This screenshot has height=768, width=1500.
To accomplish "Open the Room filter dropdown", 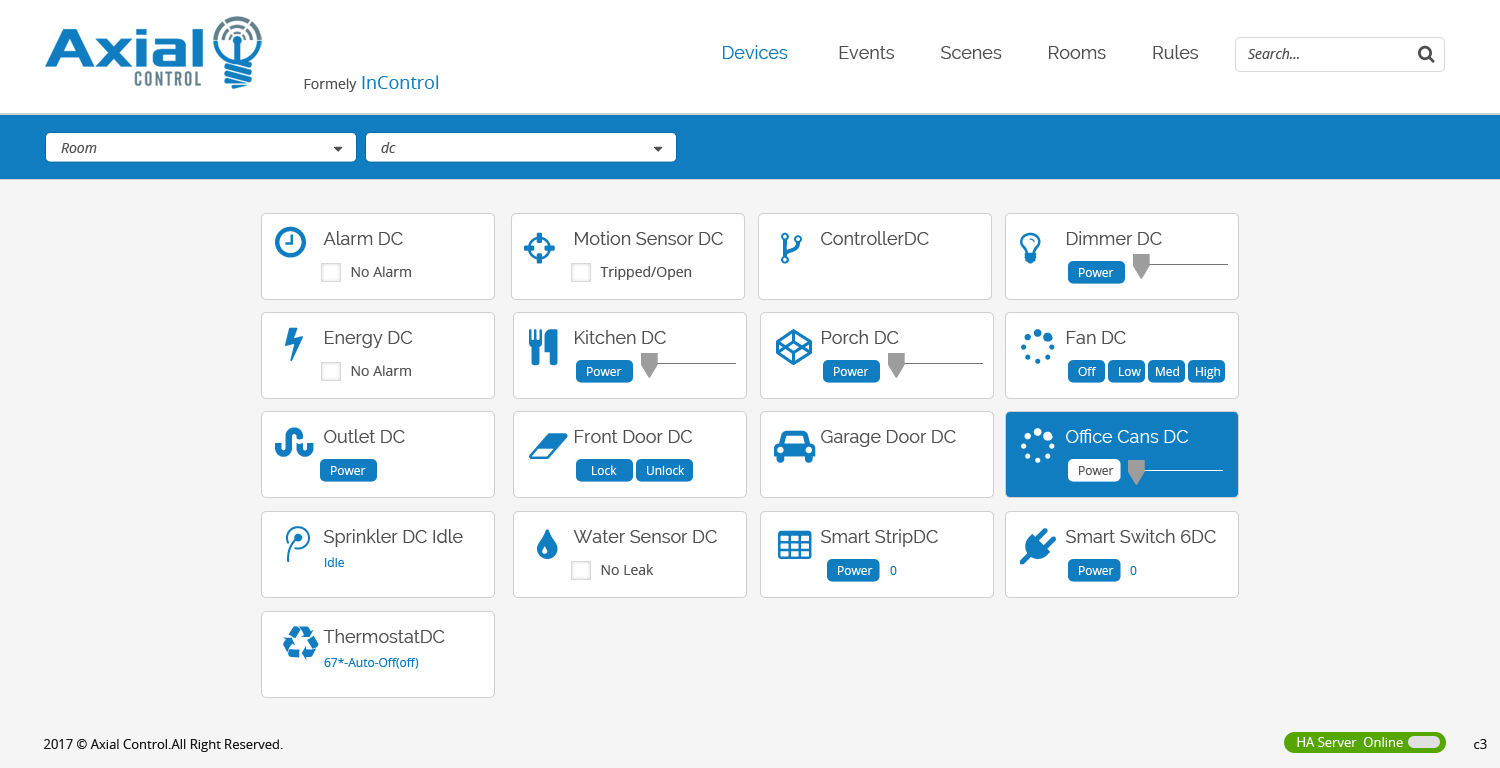I will [200, 148].
